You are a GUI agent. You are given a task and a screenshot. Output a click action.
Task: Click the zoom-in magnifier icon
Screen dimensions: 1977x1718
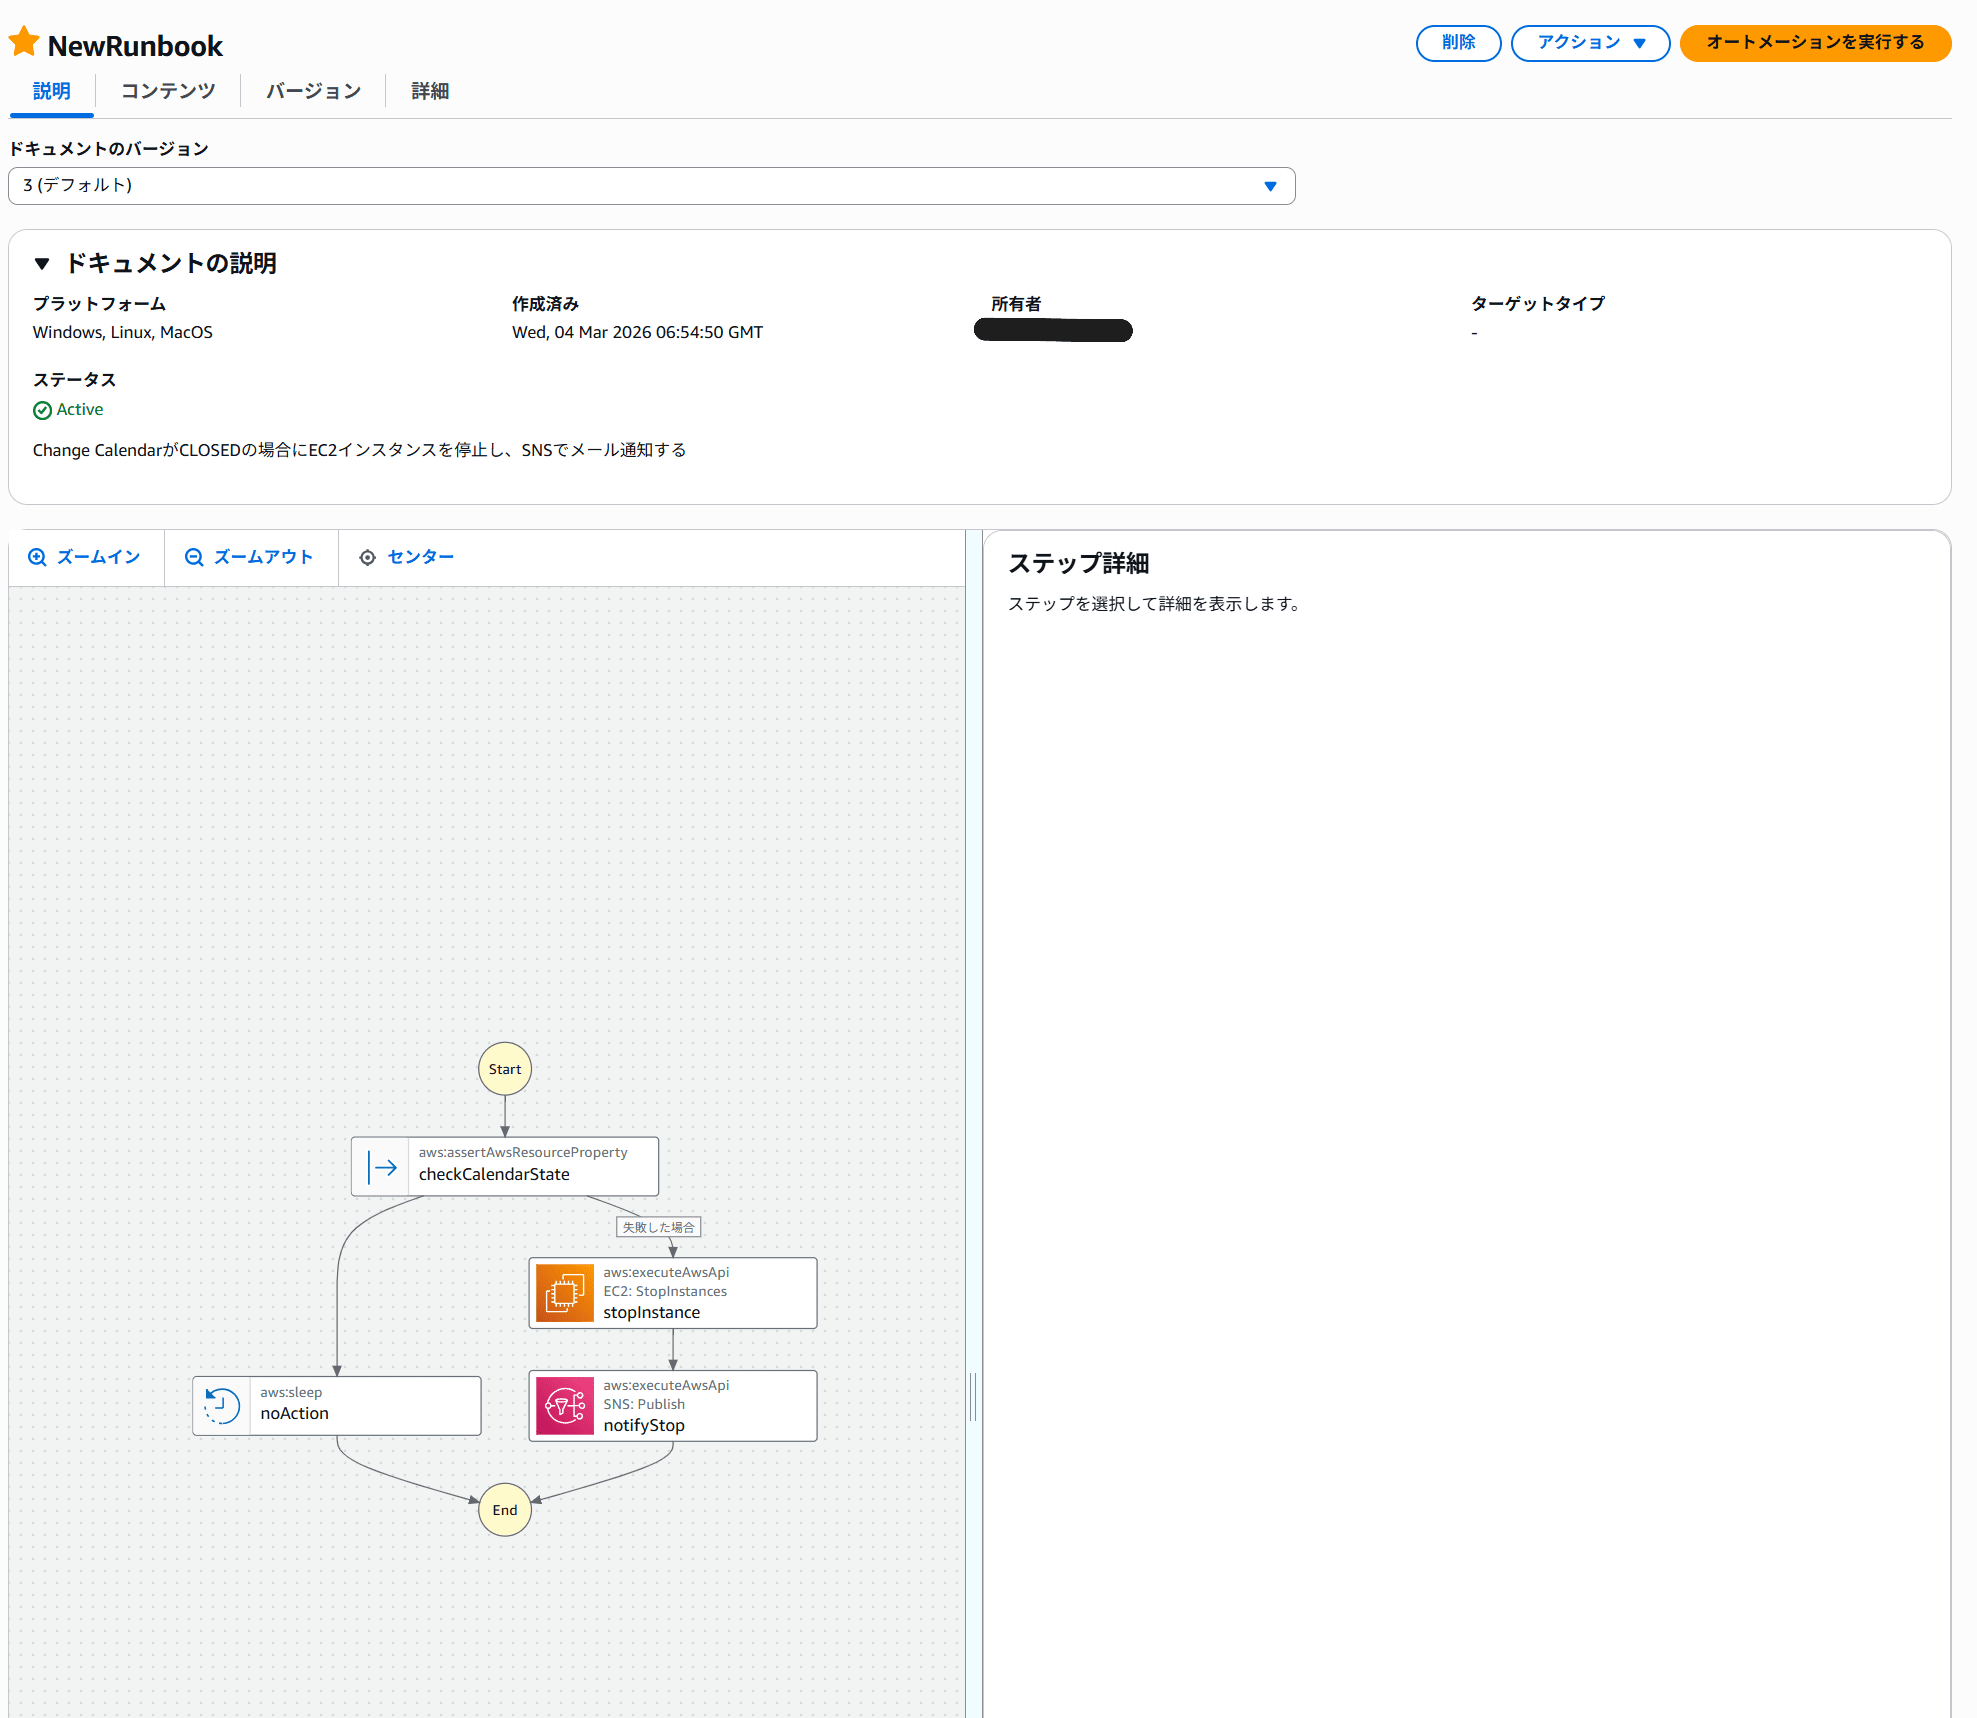(x=37, y=557)
